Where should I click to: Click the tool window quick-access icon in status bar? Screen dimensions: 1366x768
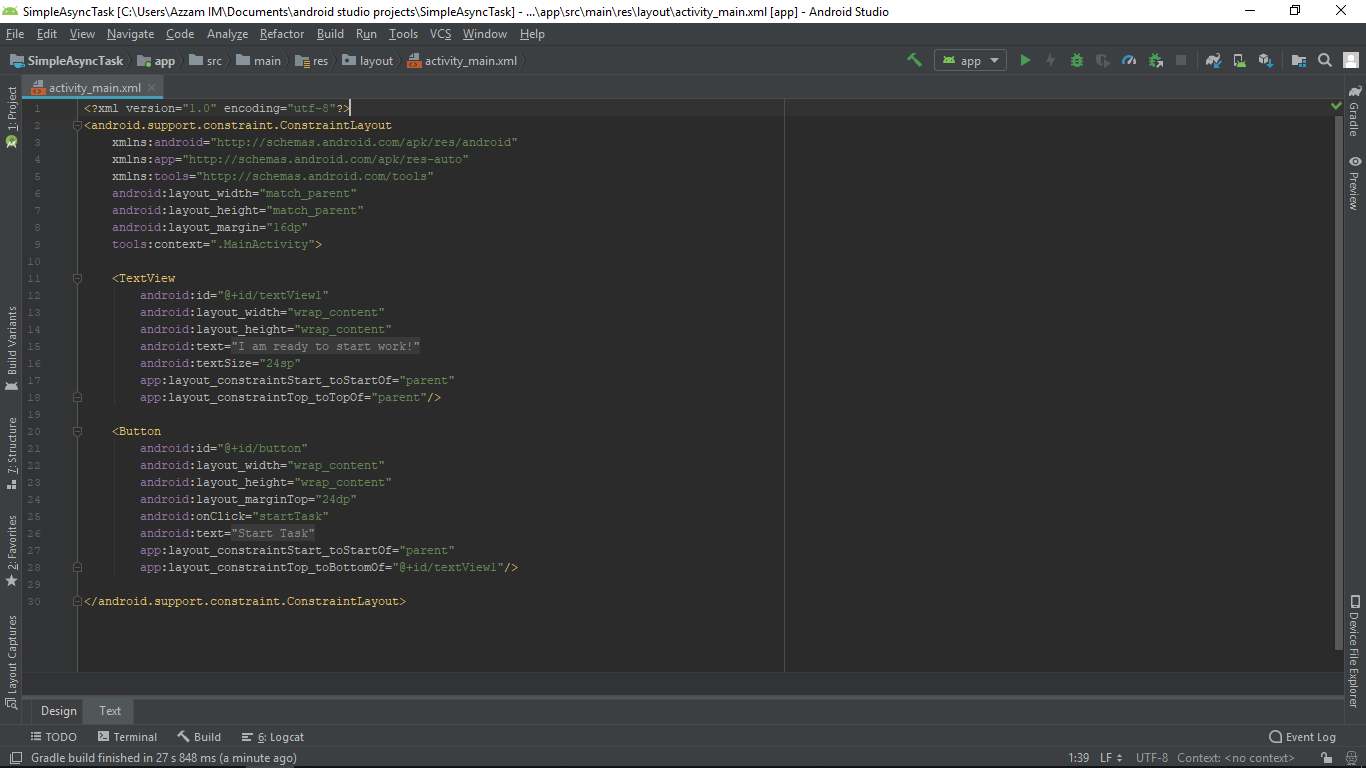[14, 758]
